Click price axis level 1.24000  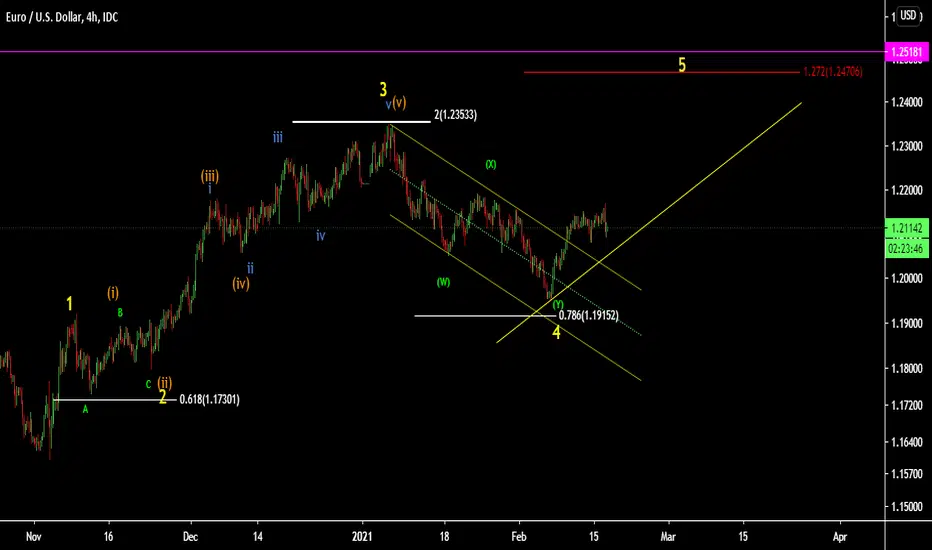tap(906, 102)
